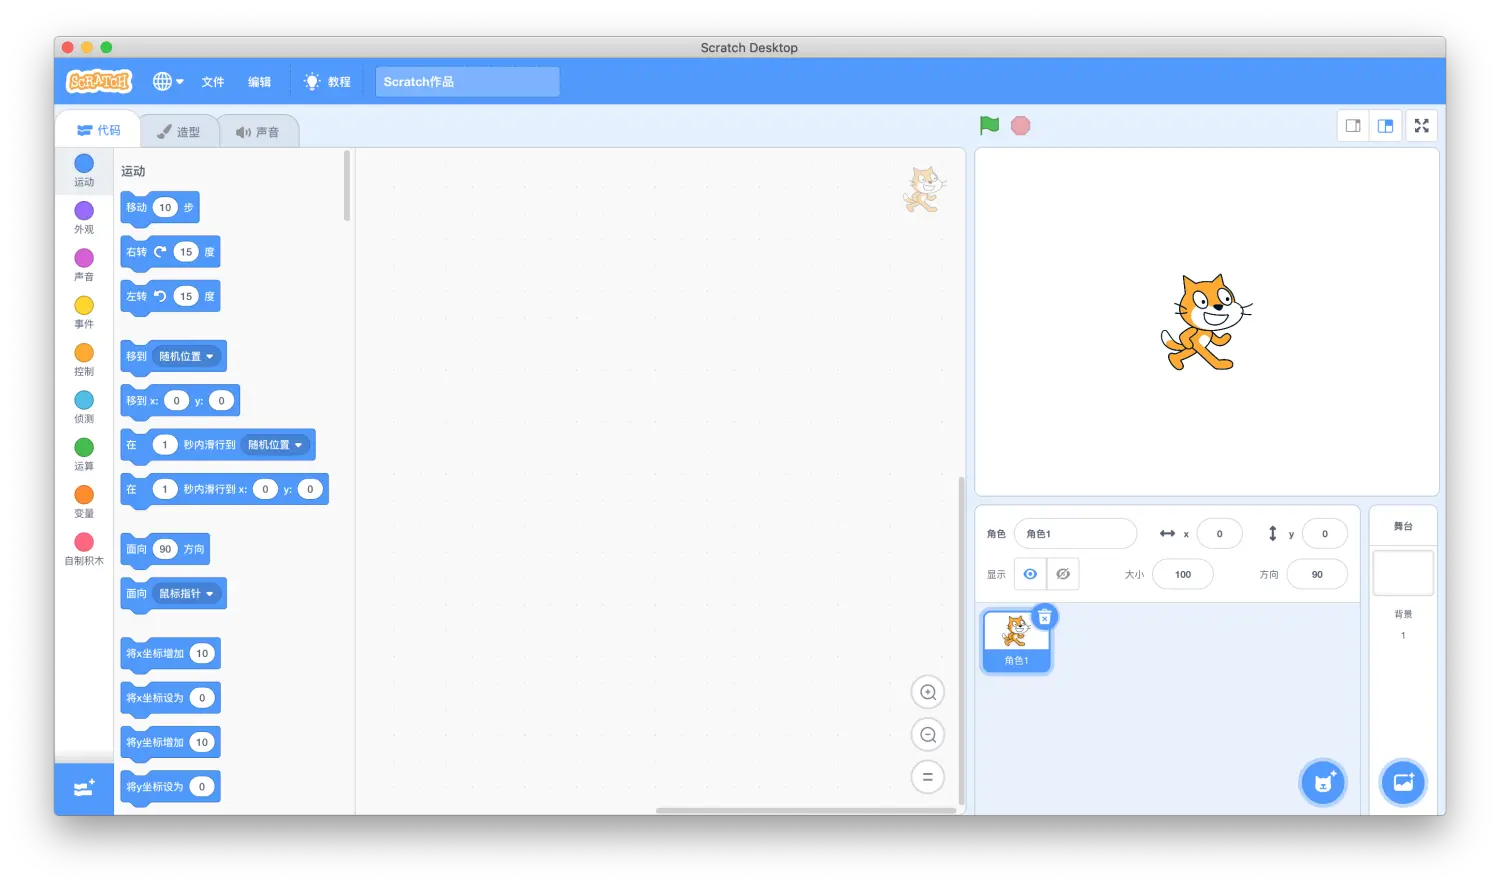Select the 角色1 sprite thumbnail
The height and width of the screenshot is (887, 1500).
[x=1016, y=641]
